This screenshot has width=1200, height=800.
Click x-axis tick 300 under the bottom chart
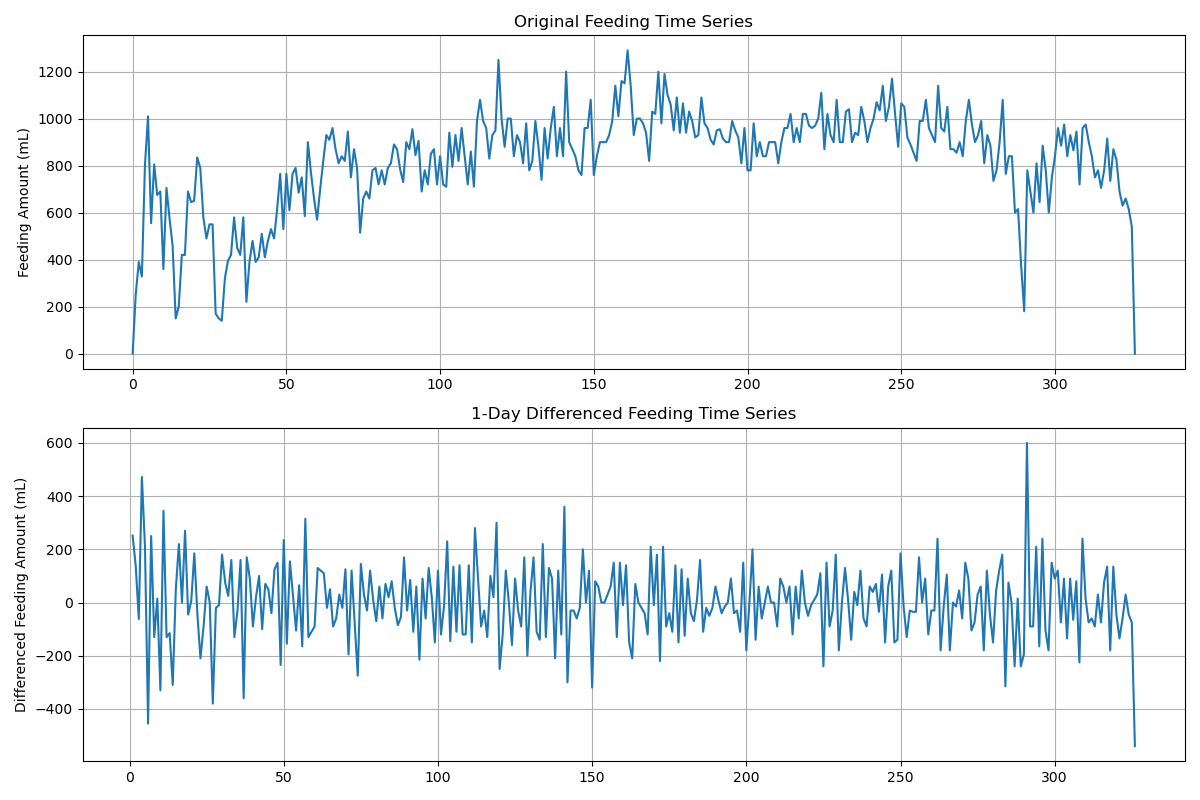1055,776
